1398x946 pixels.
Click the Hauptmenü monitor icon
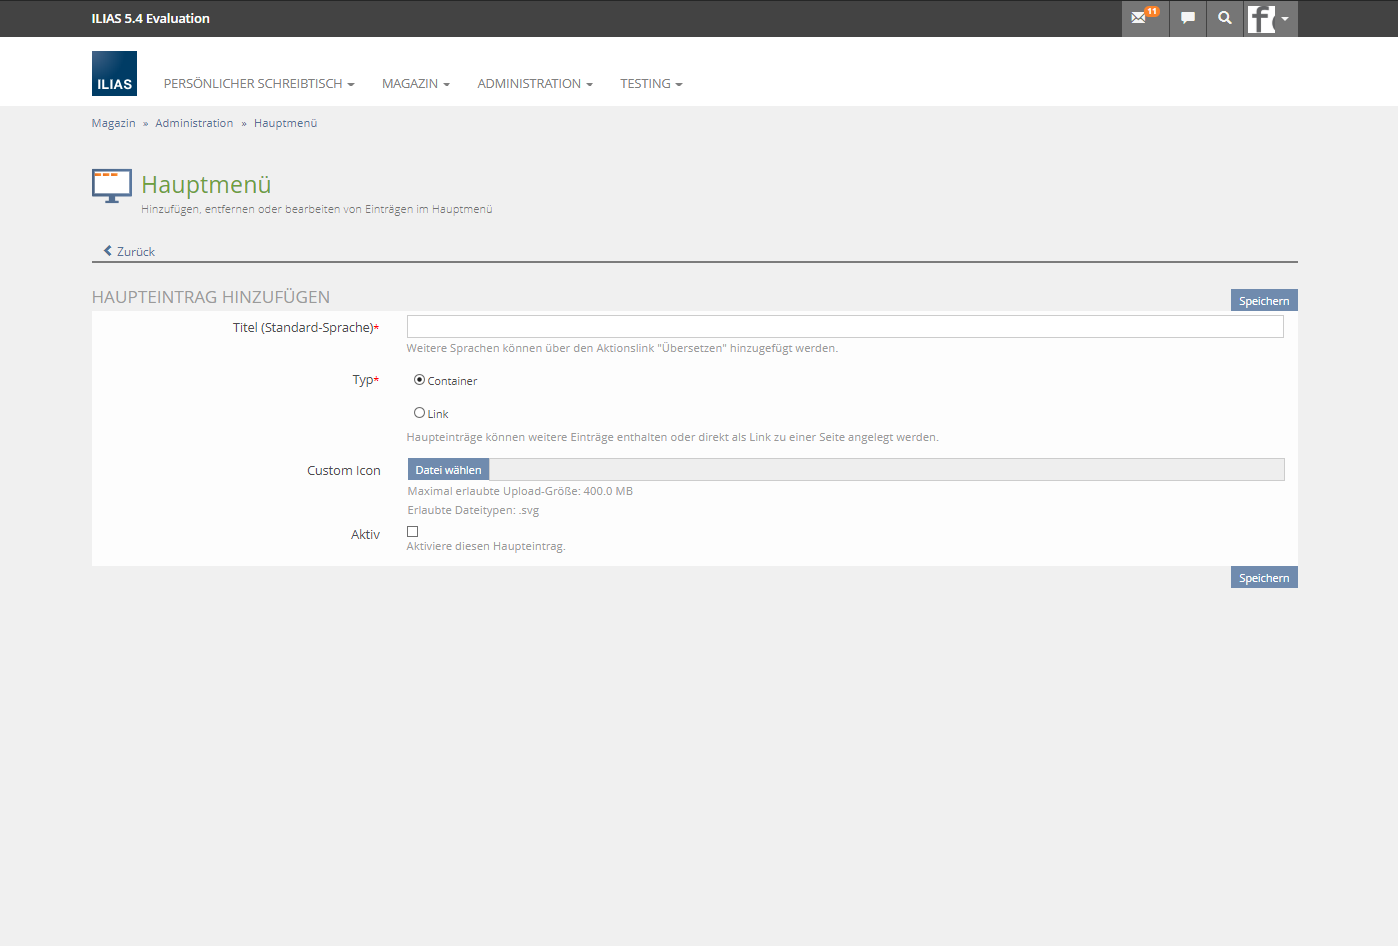tap(112, 186)
